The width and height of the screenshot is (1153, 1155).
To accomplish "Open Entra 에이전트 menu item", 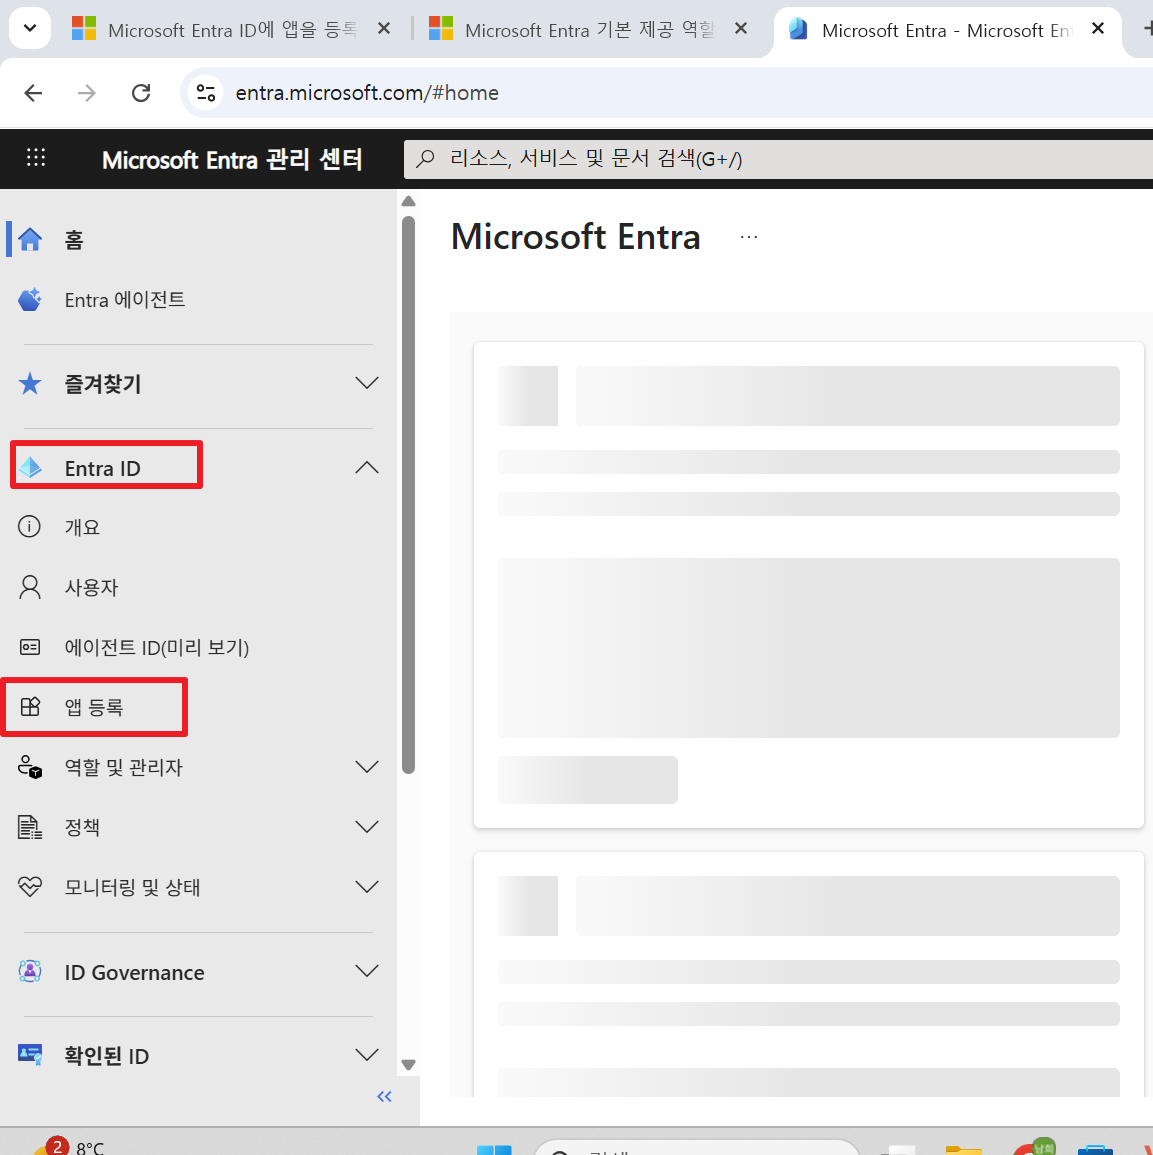I will 198,299.
